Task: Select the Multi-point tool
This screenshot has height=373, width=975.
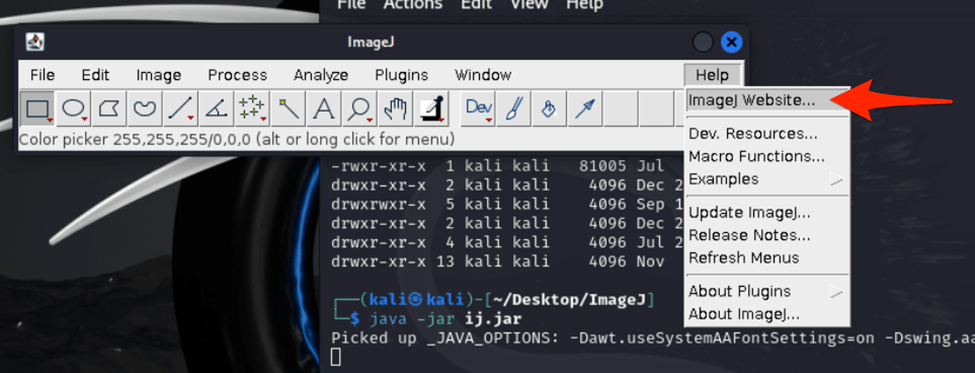Action: (x=252, y=109)
